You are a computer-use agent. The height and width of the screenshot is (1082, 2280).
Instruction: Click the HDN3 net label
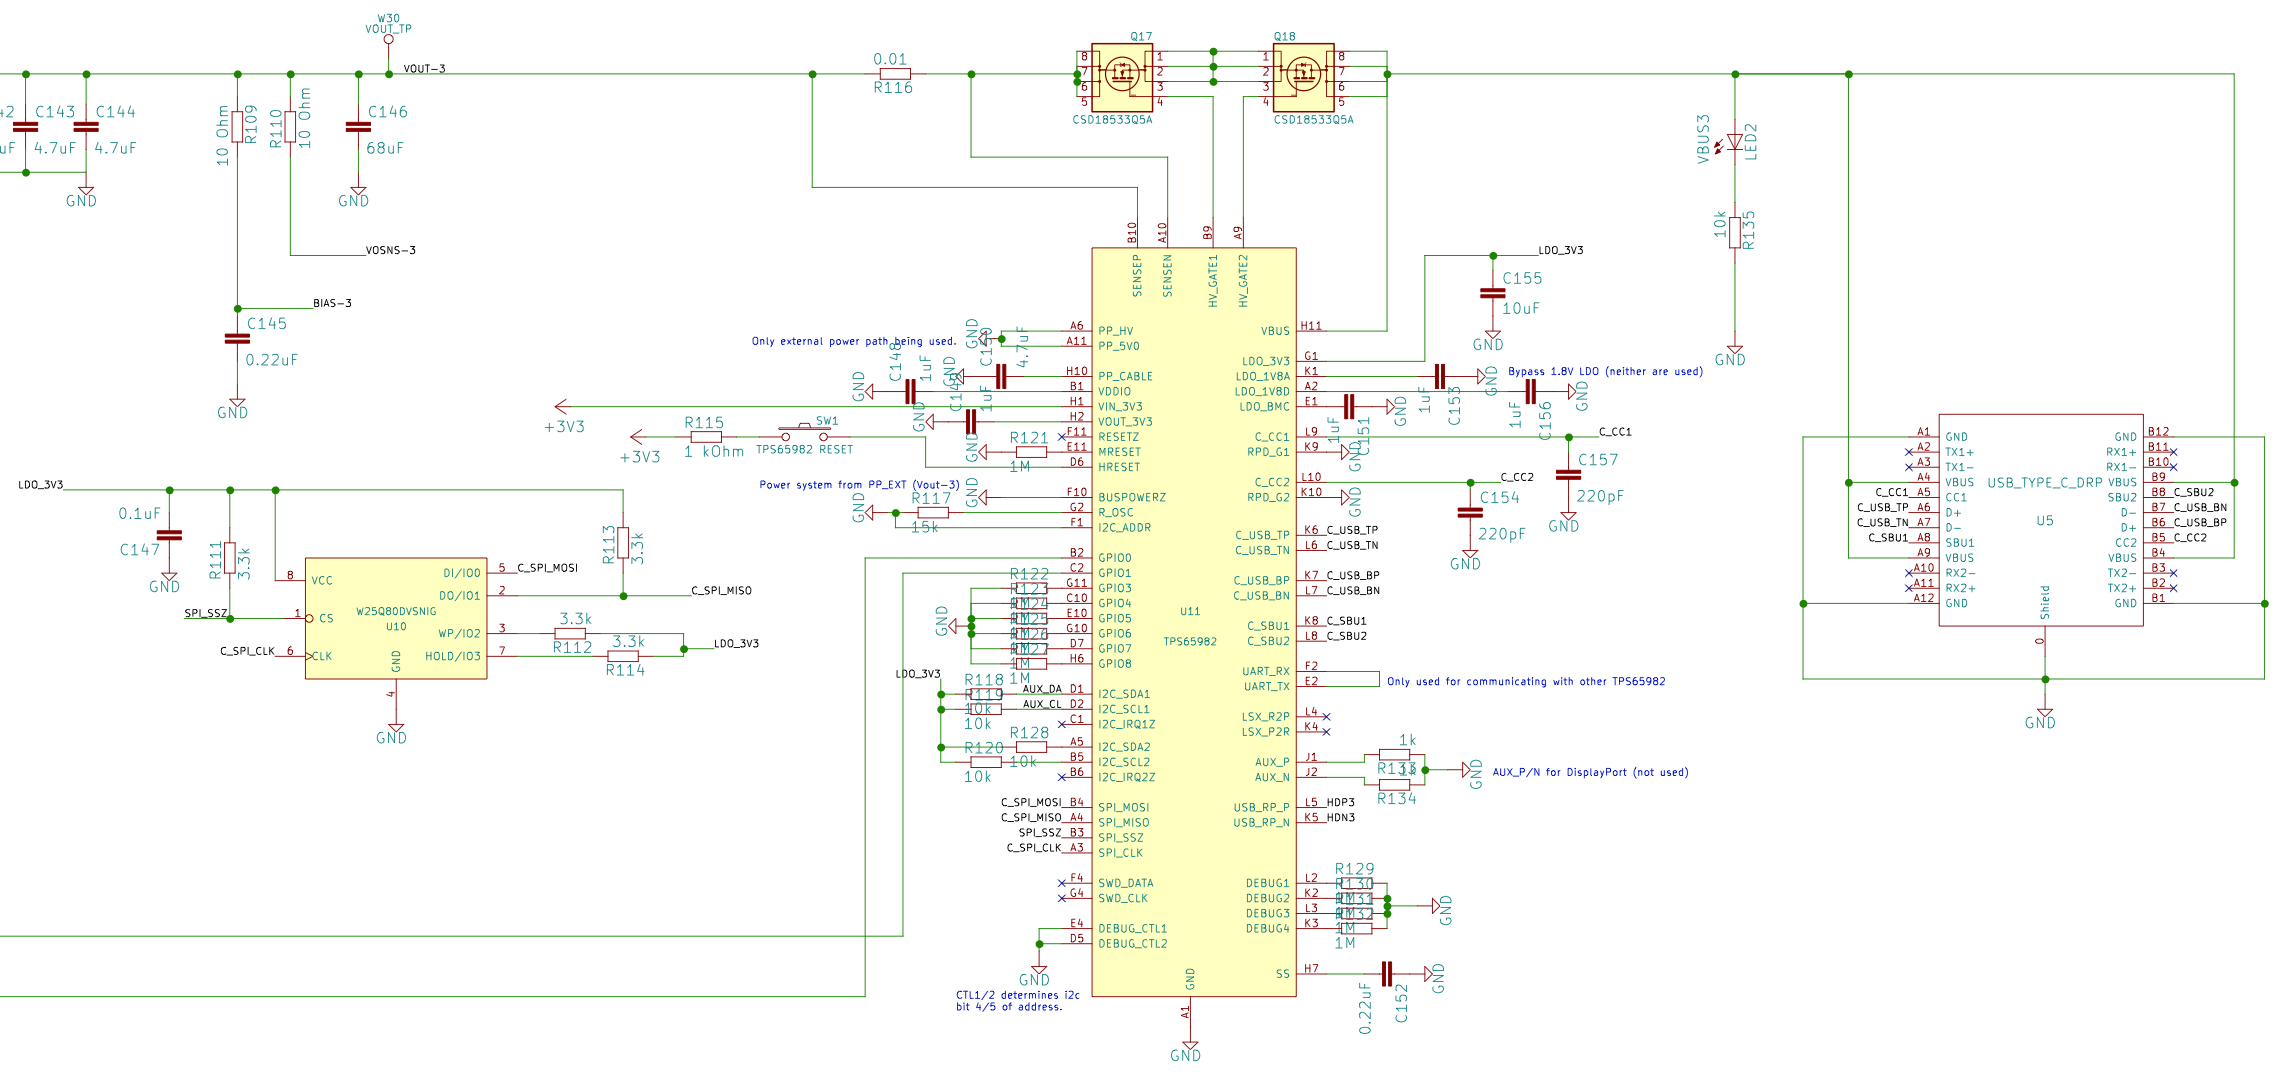click(x=1341, y=818)
